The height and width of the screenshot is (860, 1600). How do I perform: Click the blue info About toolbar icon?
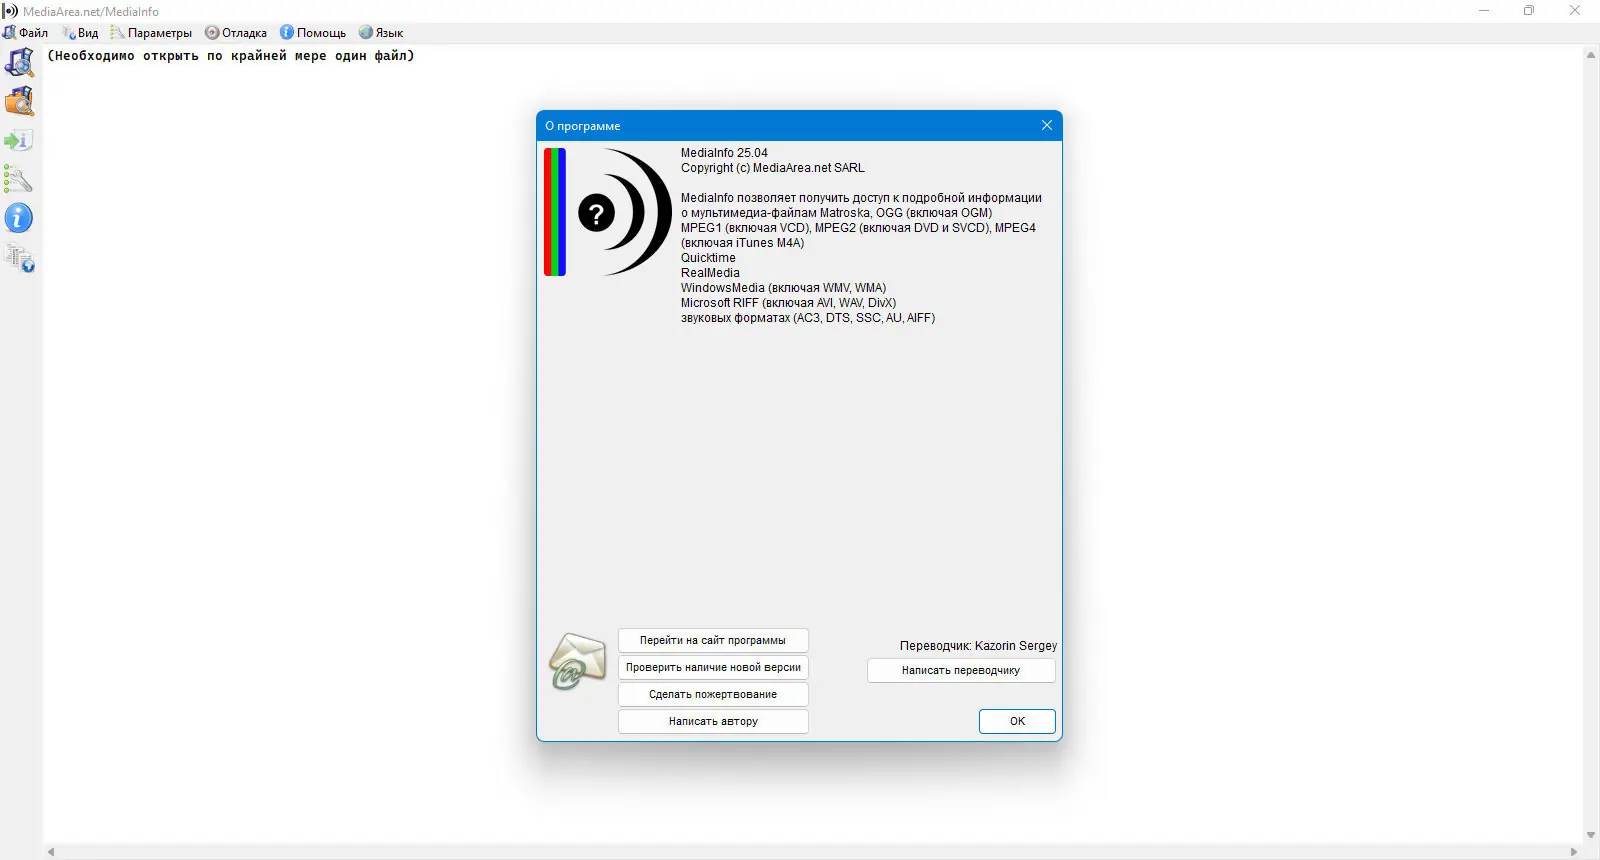pos(19,218)
